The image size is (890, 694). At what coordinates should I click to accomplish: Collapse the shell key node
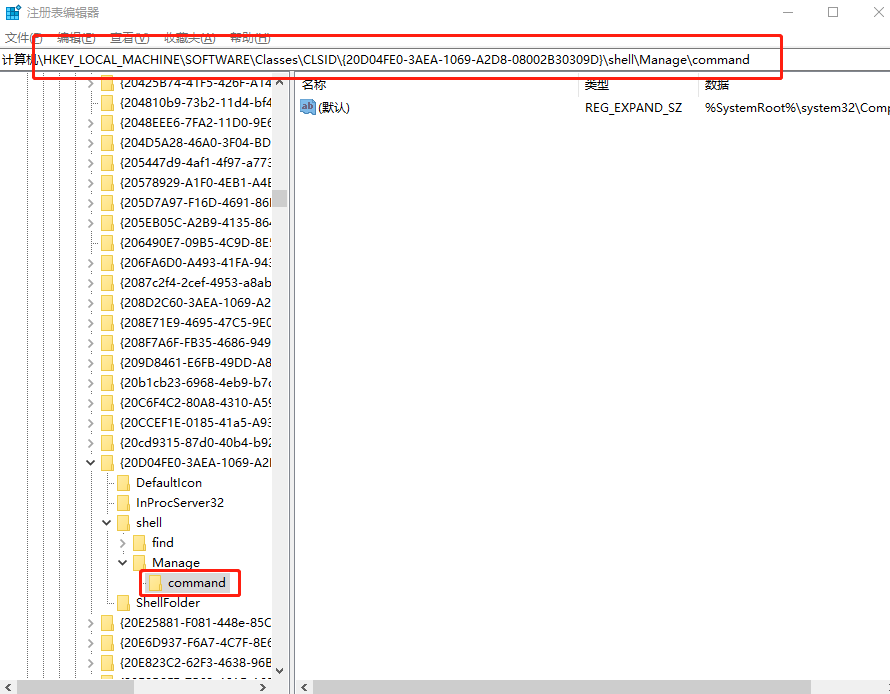click(107, 523)
